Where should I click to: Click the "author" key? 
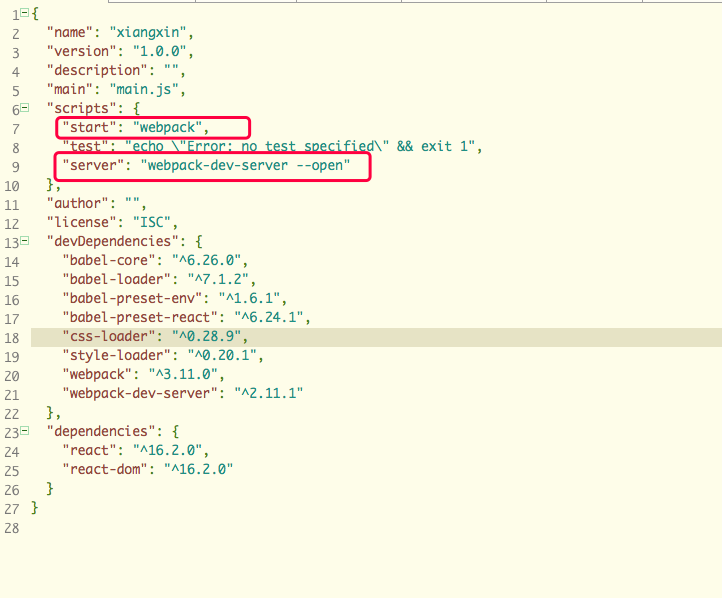coord(78,203)
